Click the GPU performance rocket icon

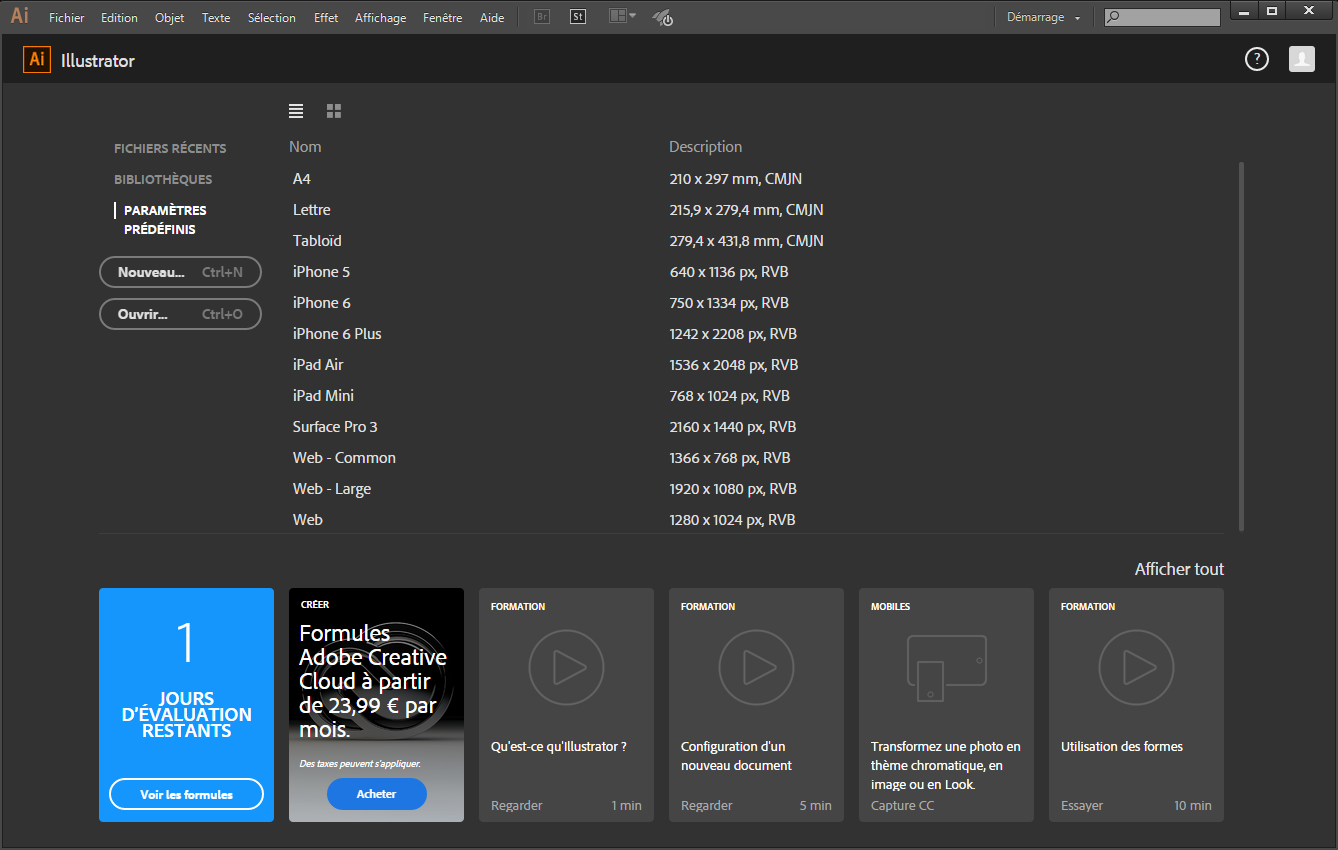662,17
